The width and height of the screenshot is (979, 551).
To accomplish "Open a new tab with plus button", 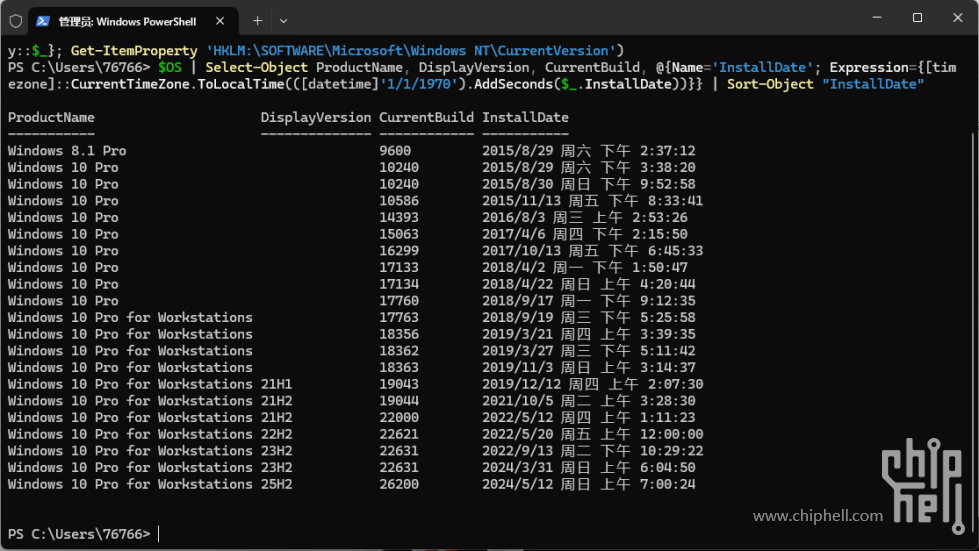I will pos(257,21).
